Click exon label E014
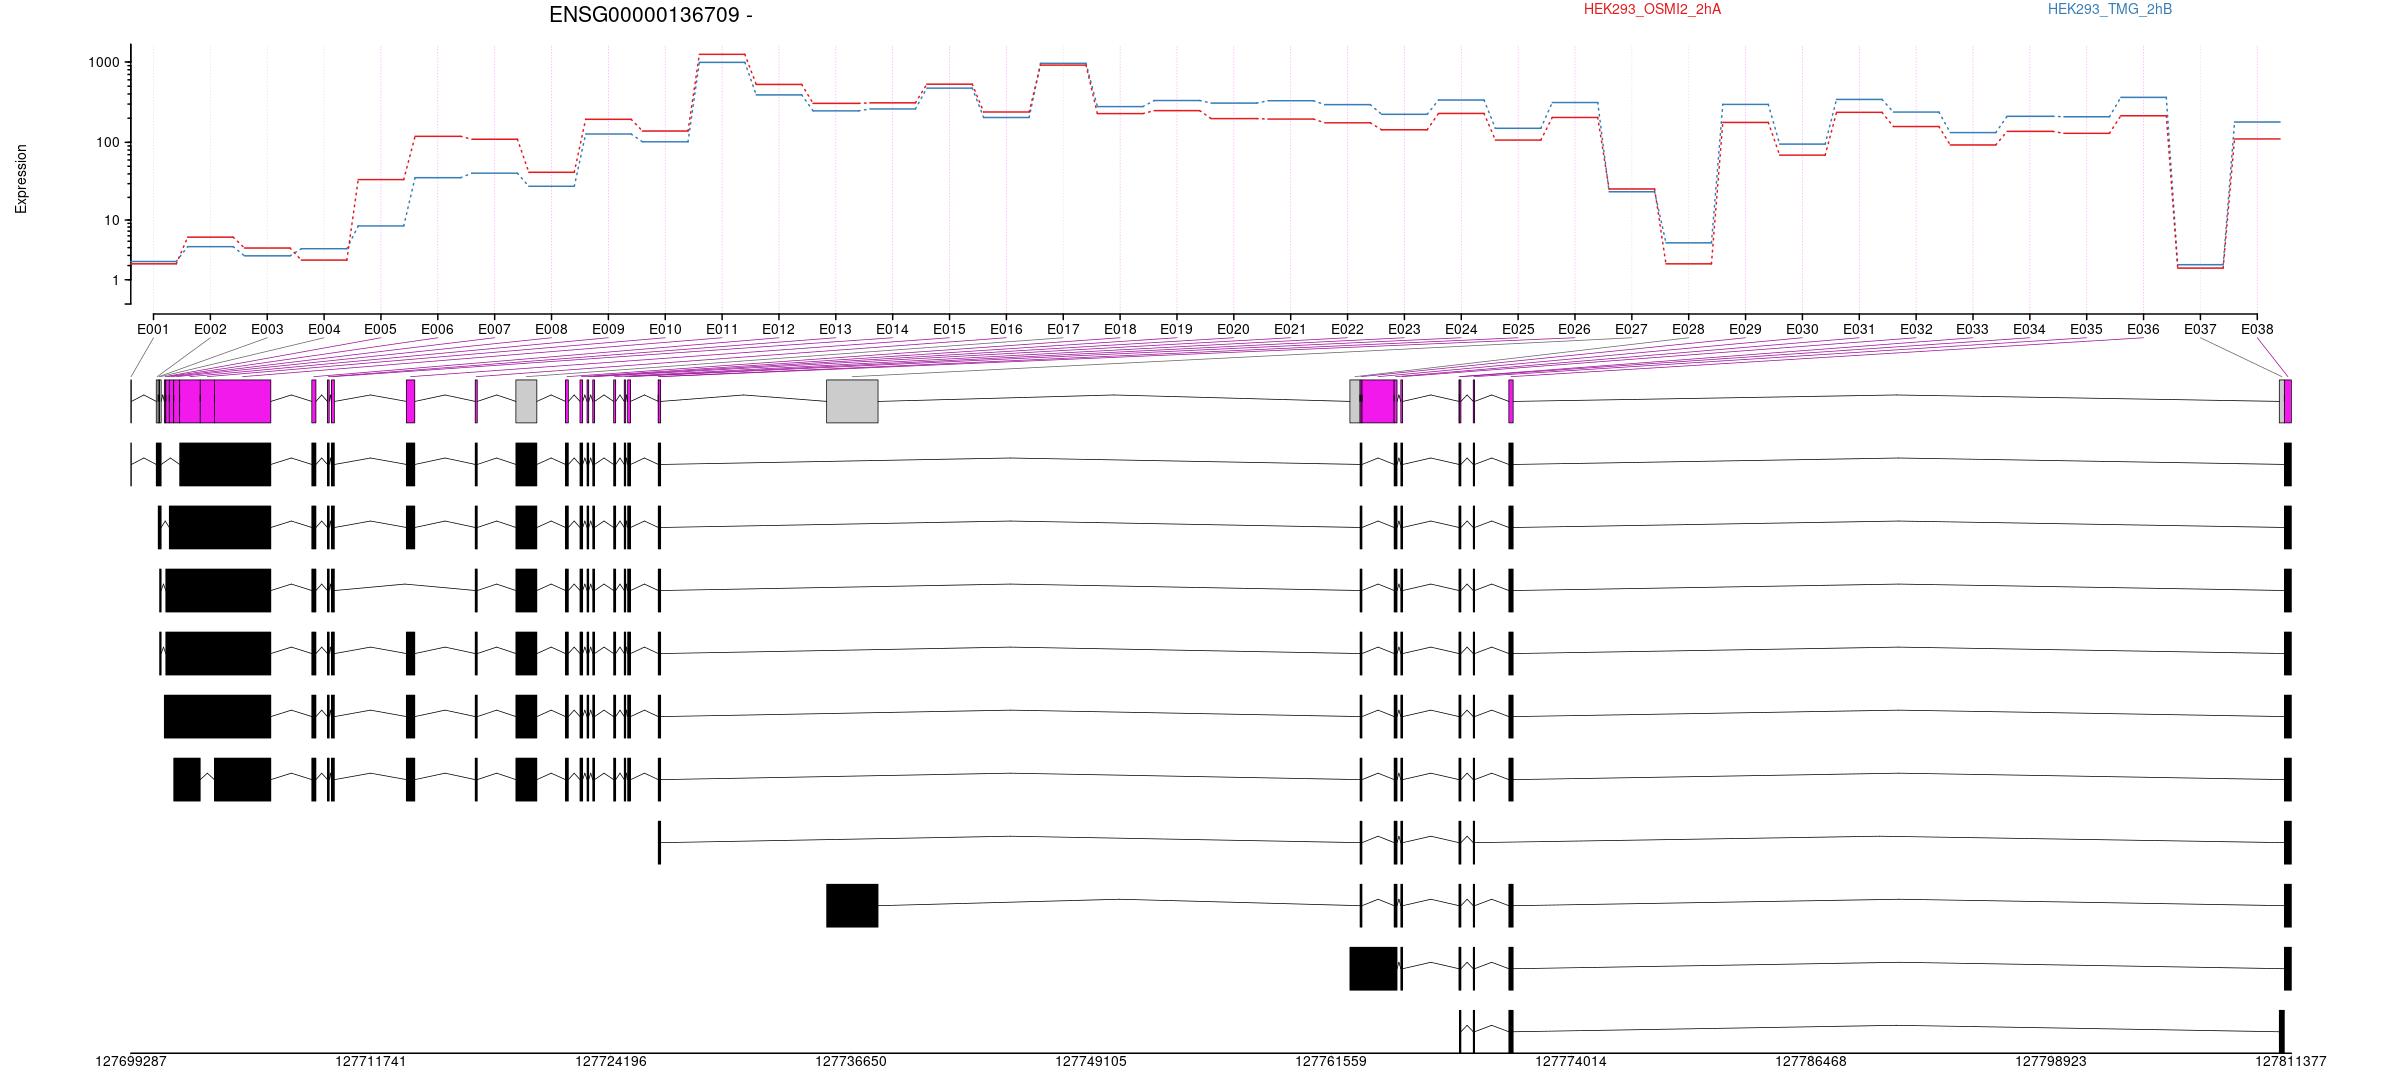Viewport: 2400px width, 1080px height. [892, 329]
